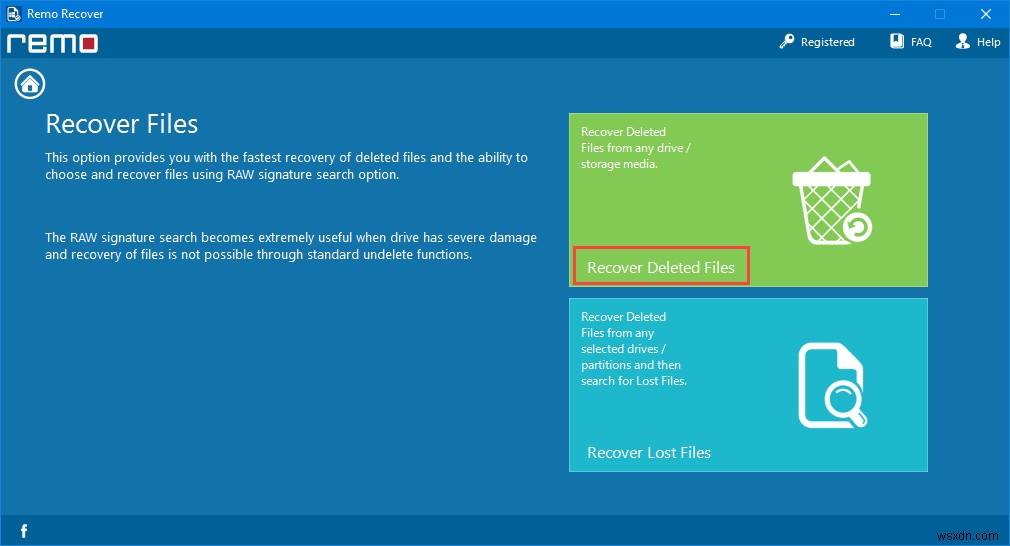Click the Registered key icon

(x=786, y=42)
